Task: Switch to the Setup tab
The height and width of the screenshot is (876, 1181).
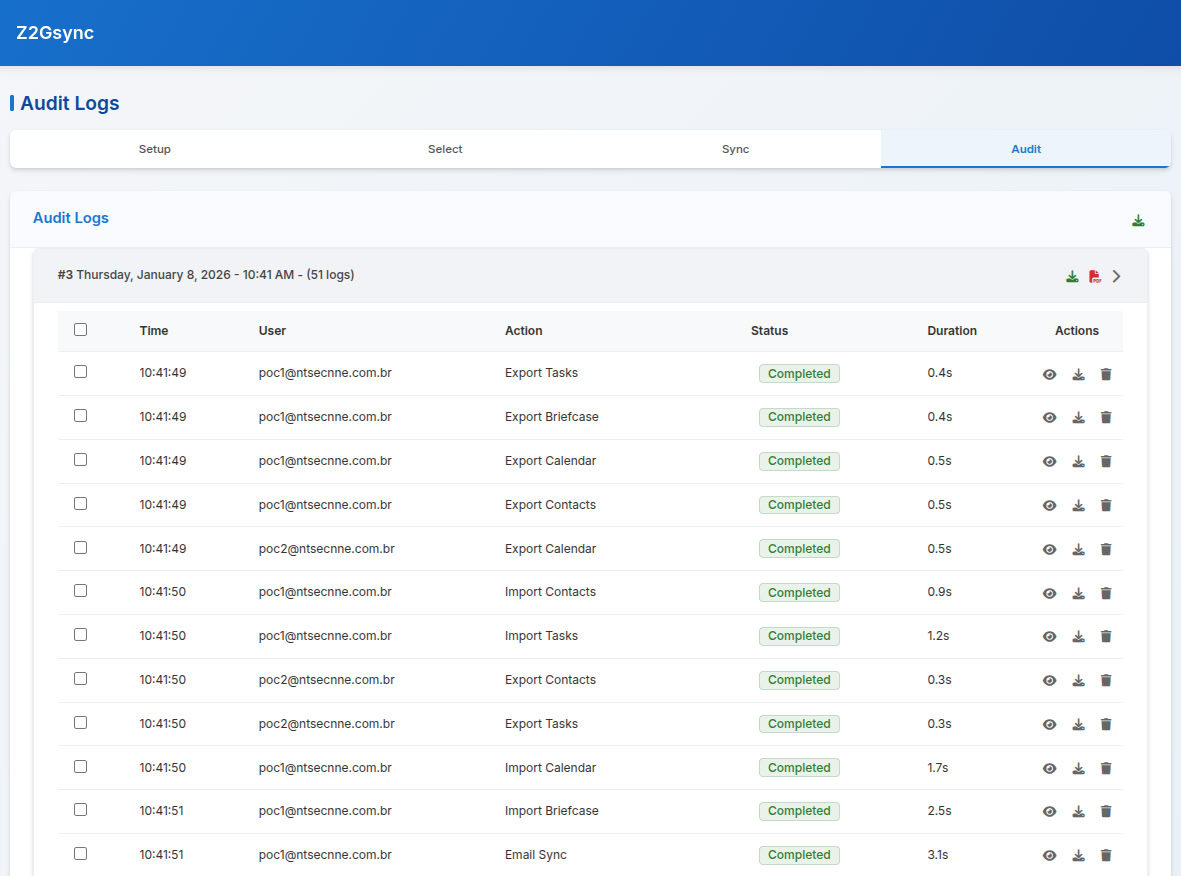Action: pyautogui.click(x=154, y=148)
